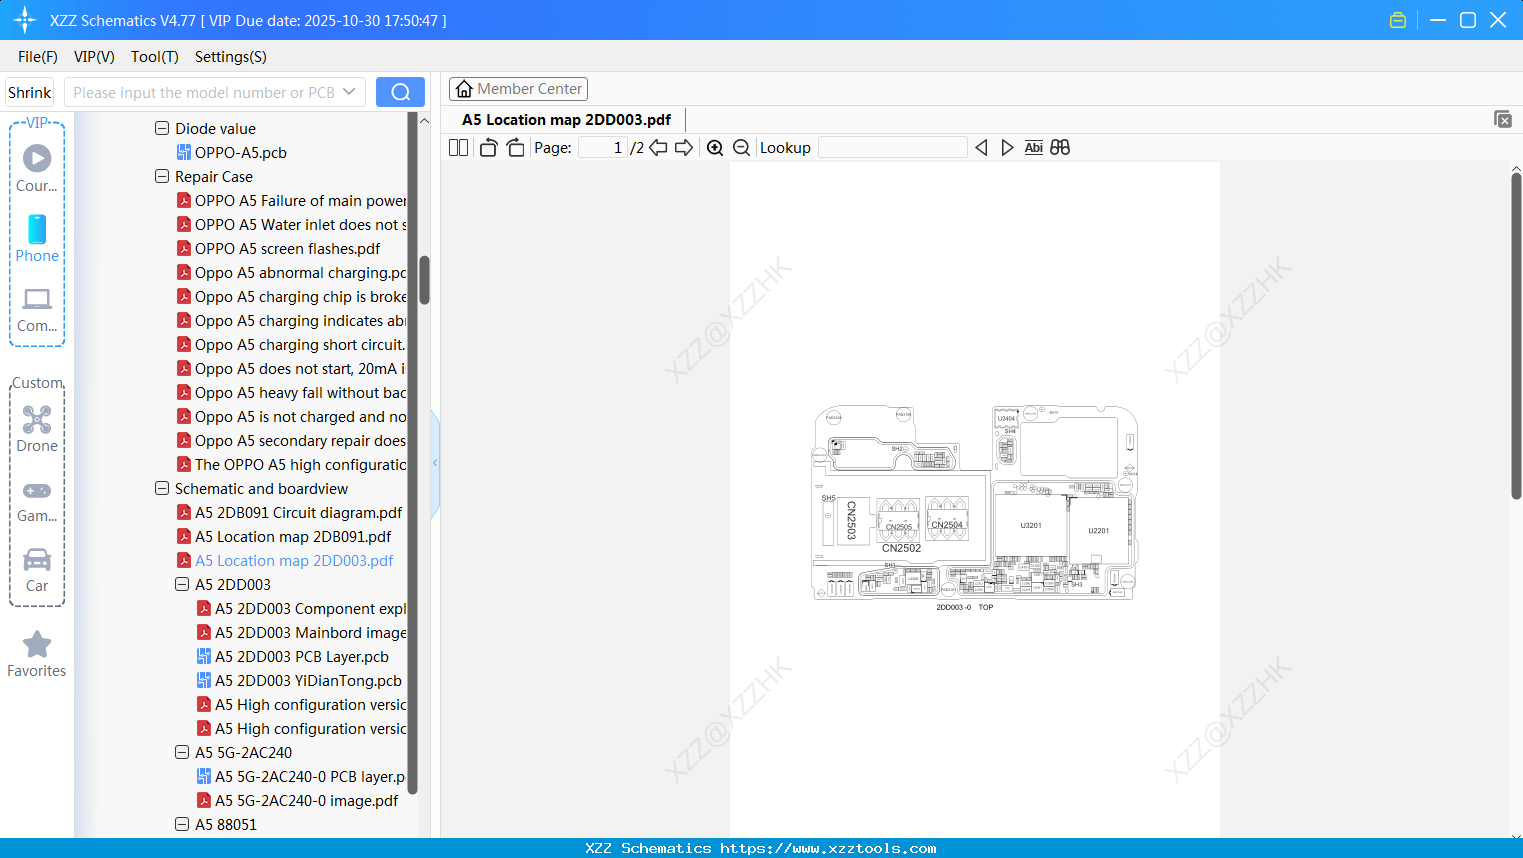Select the Car category icon
Image resolution: width=1523 pixels, height=858 pixels.
click(37, 570)
